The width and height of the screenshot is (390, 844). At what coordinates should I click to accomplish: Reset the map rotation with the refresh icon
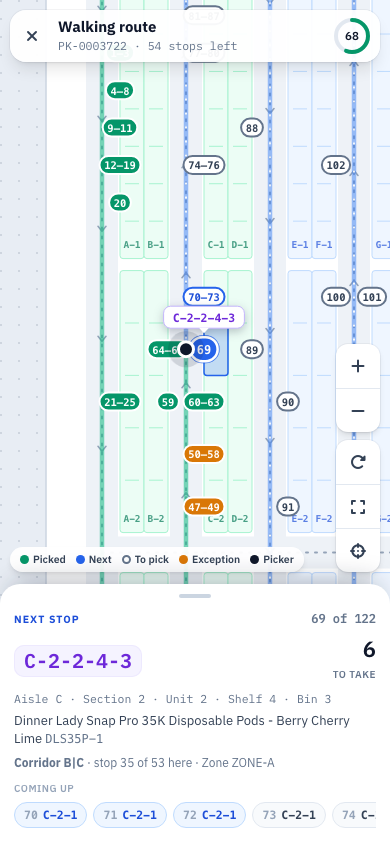tap(358, 462)
